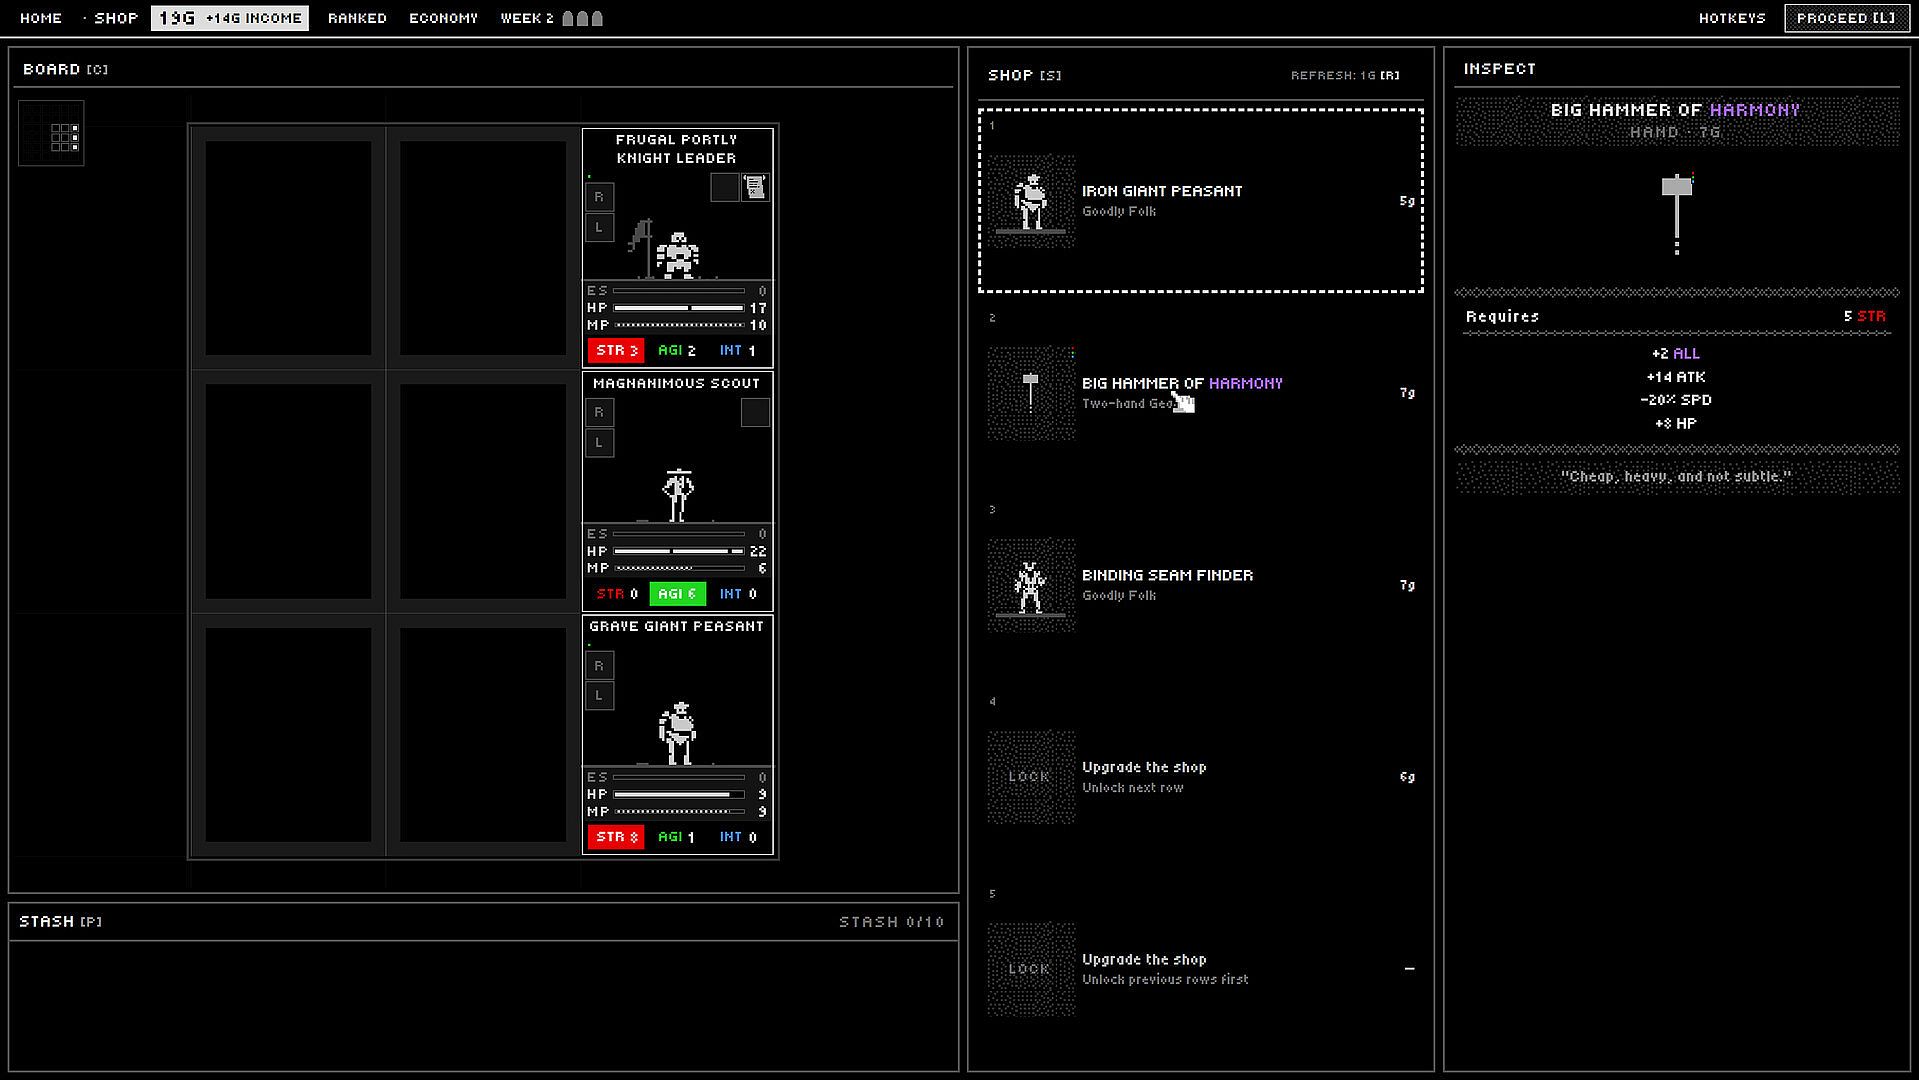Click Refresh shop for 1G
The width and height of the screenshot is (1919, 1080).
[x=1345, y=75]
